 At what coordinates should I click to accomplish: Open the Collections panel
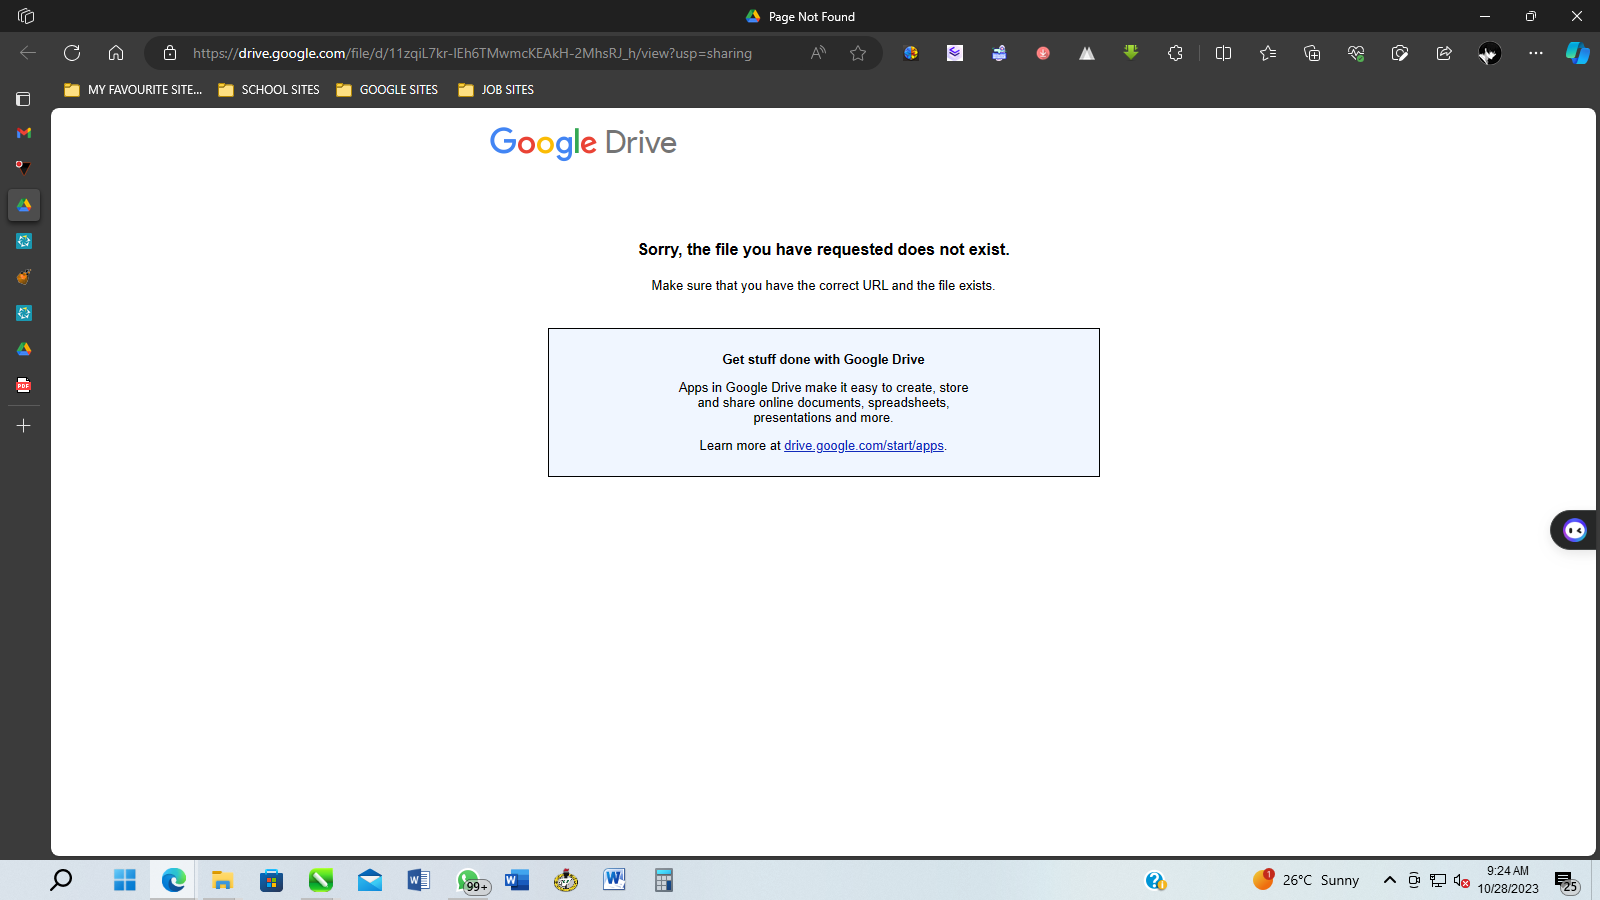pyautogui.click(x=1312, y=53)
